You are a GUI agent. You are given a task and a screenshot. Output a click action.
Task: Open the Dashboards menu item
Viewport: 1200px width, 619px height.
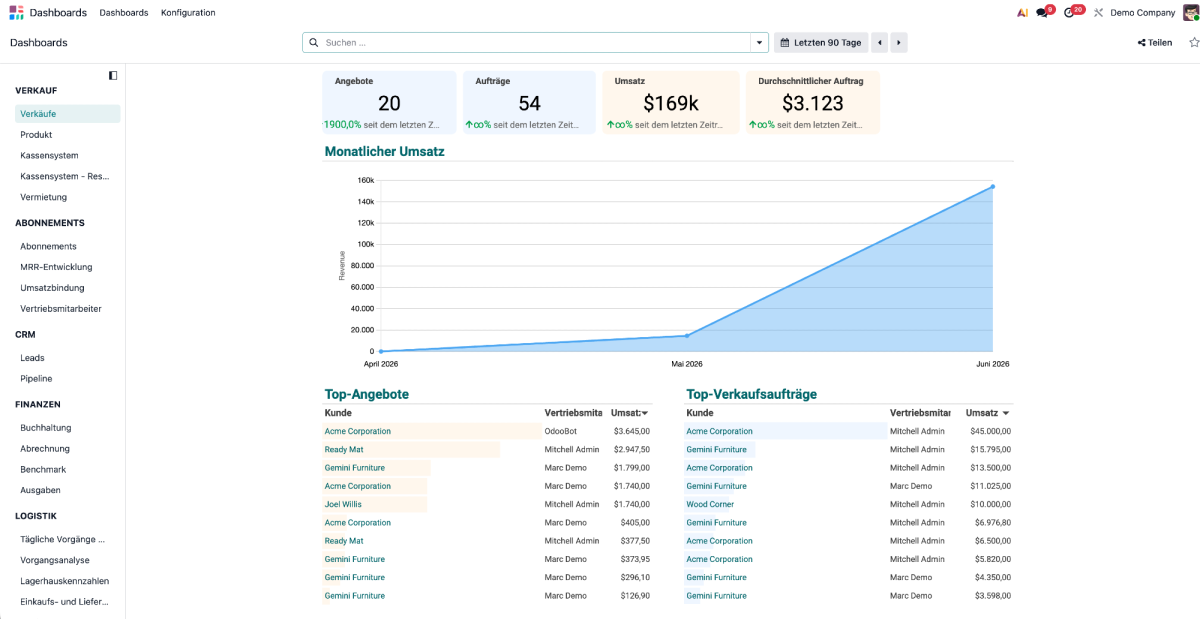point(124,13)
